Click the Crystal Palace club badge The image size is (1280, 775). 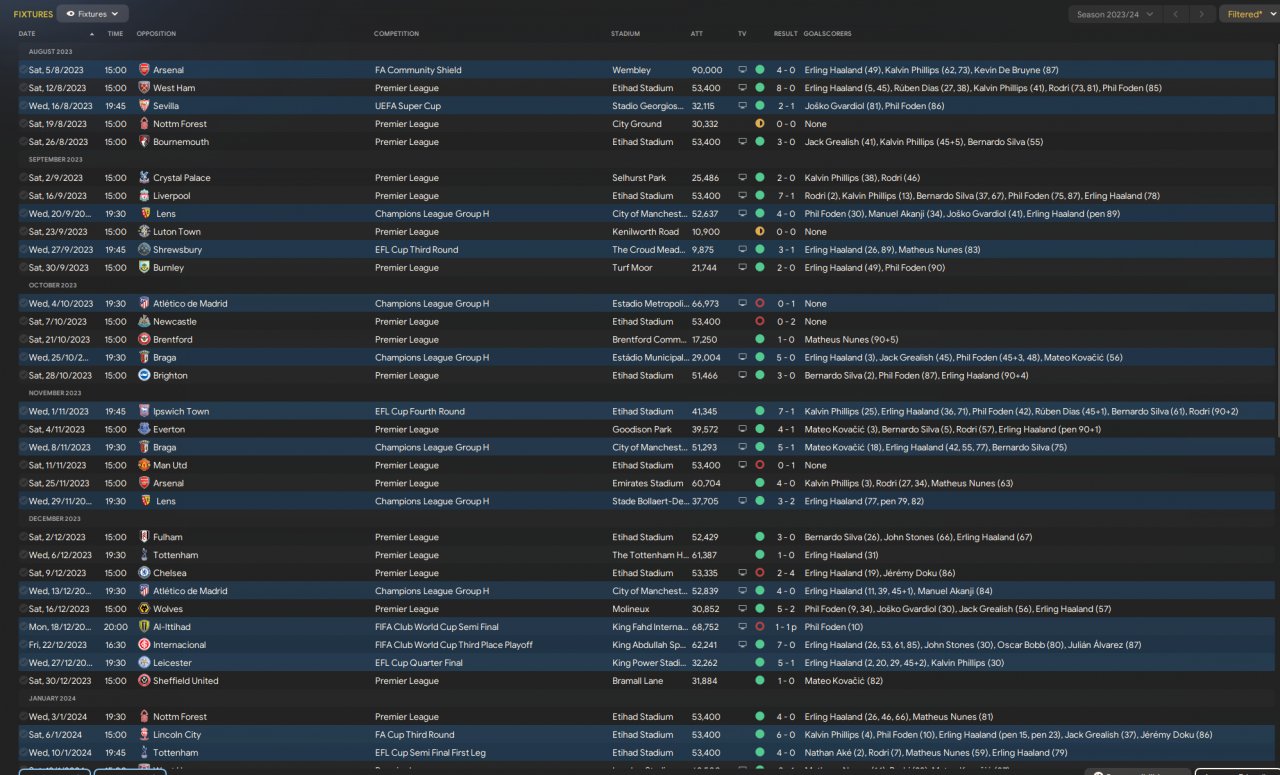pos(144,178)
